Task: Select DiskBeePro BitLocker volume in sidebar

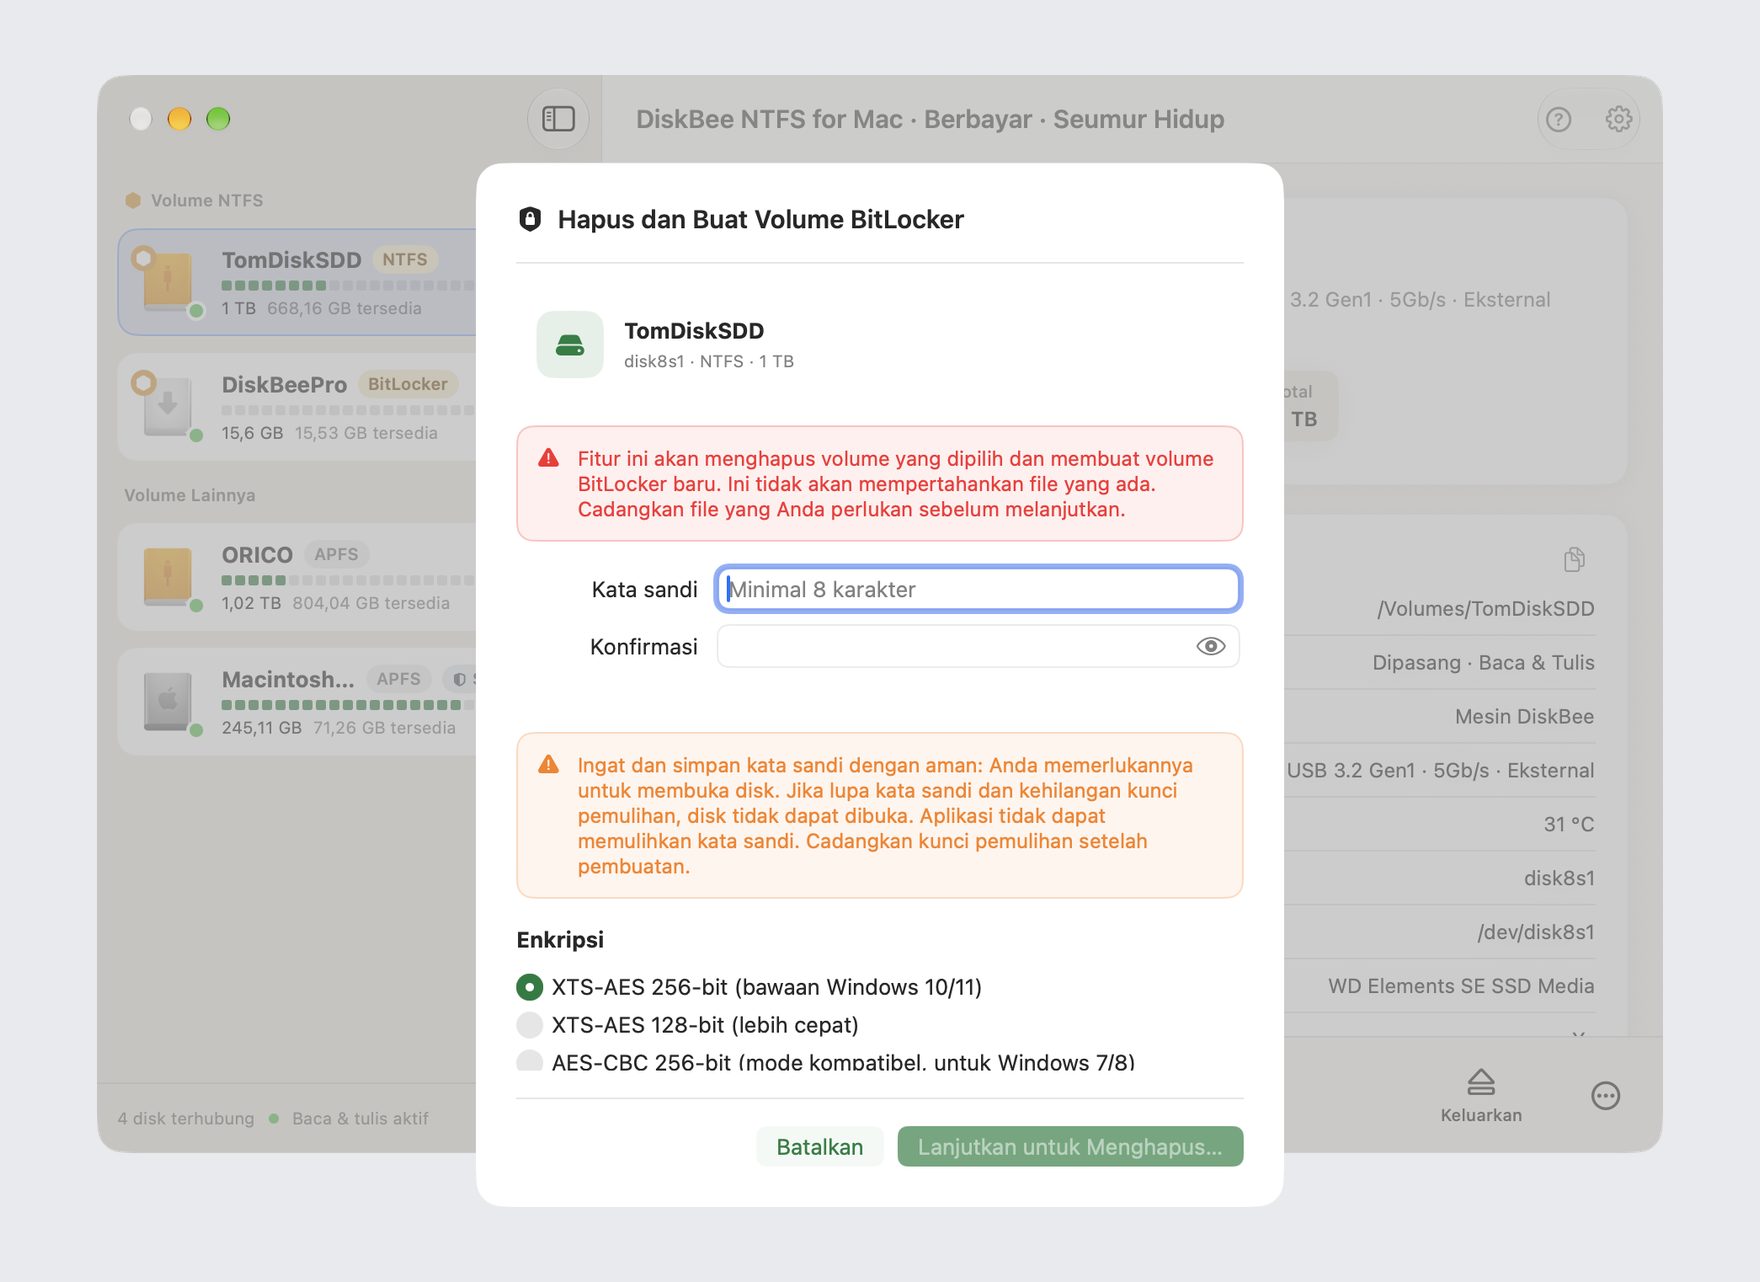Action: tap(298, 407)
